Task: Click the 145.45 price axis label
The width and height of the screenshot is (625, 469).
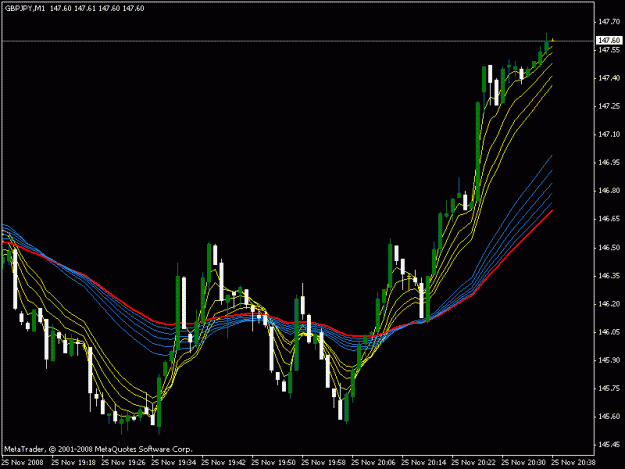Action: (609, 445)
